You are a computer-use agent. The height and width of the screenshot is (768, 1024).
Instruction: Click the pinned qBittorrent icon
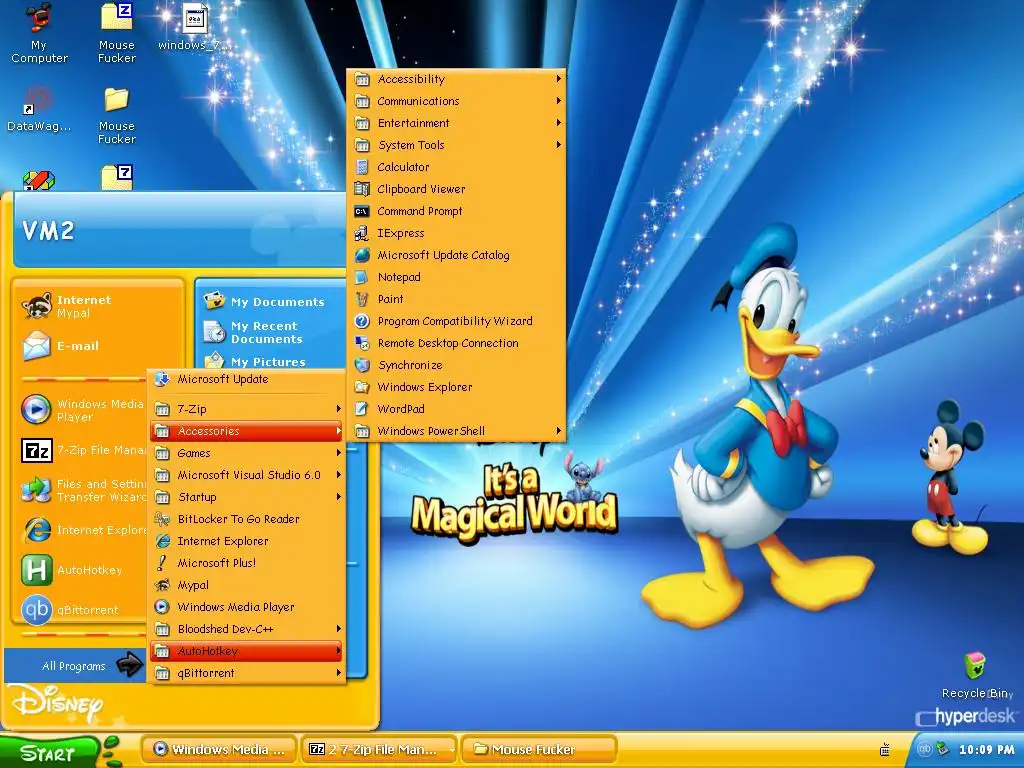click(x=37, y=610)
